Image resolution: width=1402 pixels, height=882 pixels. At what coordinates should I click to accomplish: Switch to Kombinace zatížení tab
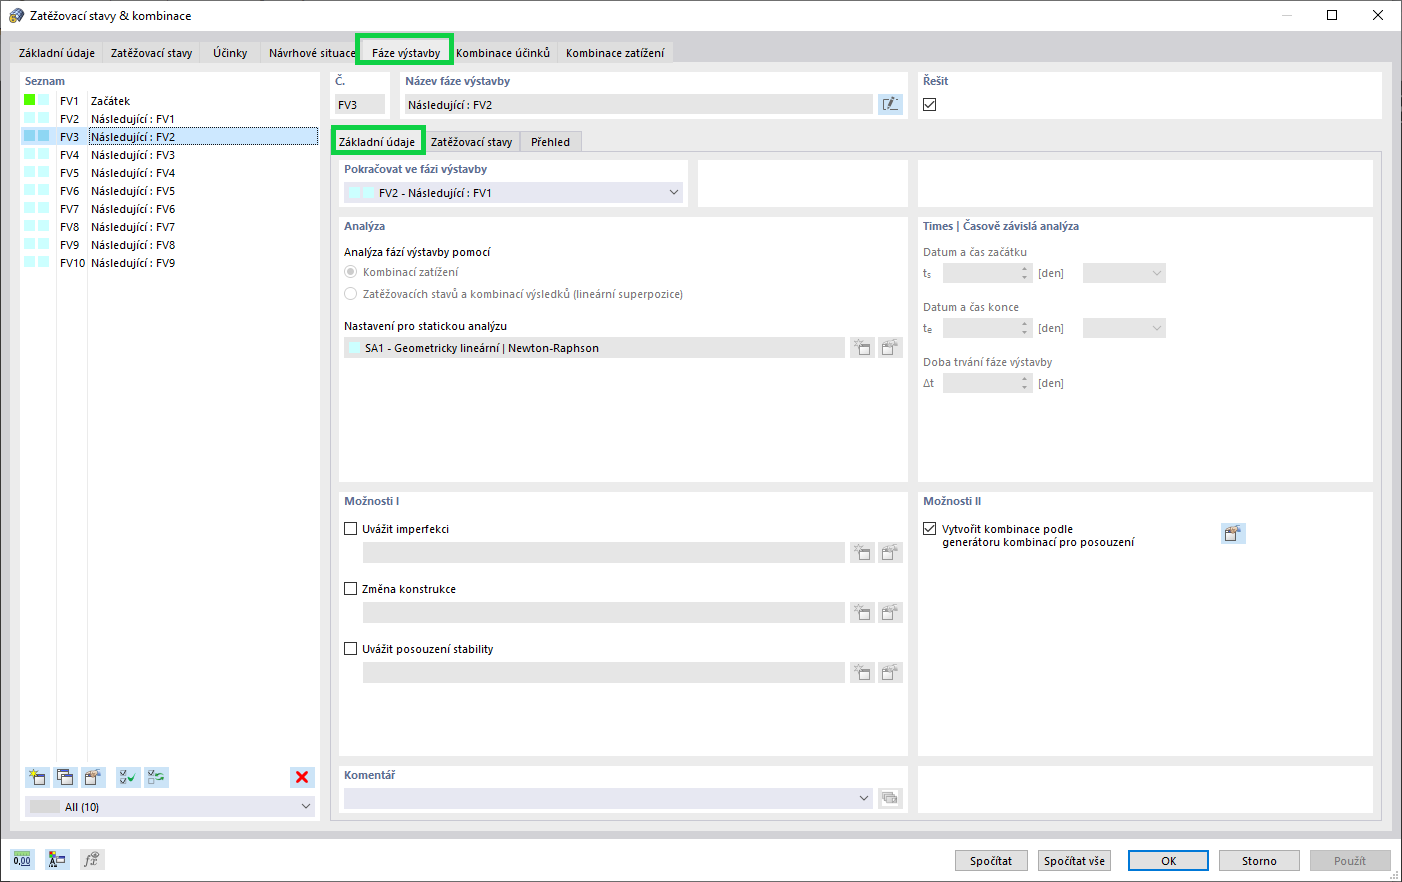(x=615, y=53)
